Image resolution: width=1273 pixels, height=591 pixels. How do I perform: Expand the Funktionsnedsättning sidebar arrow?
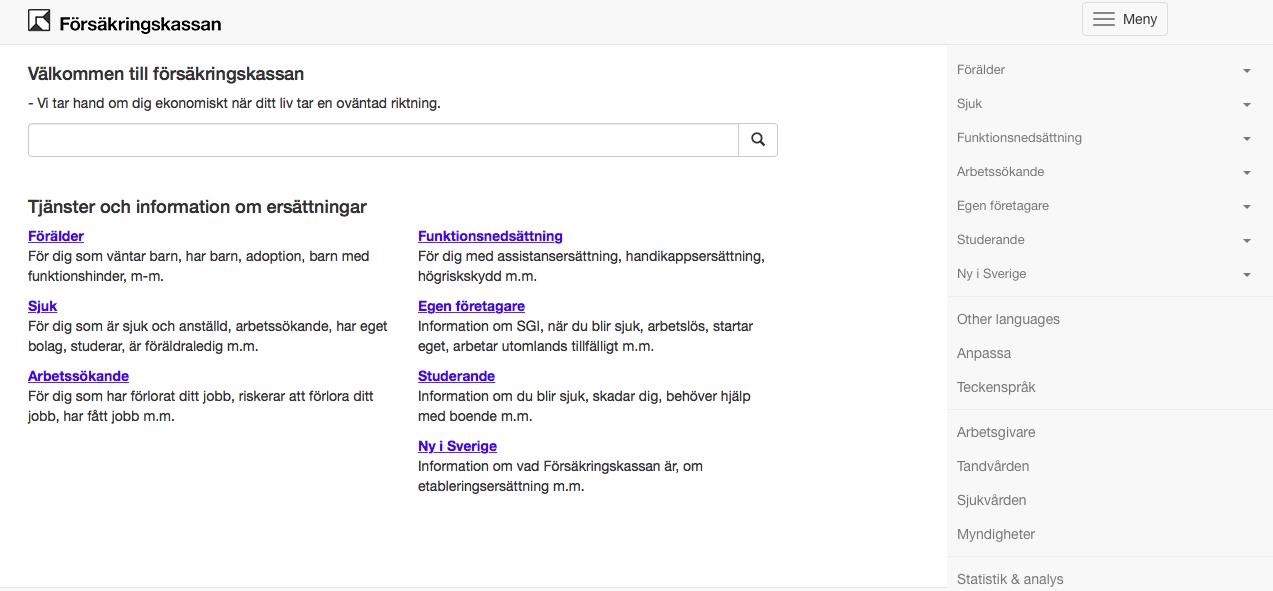click(x=1246, y=139)
